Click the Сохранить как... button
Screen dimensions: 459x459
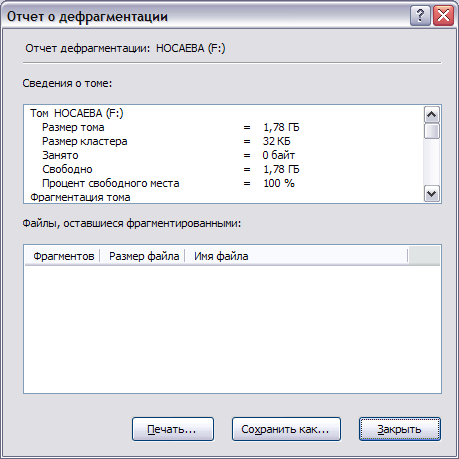(286, 429)
